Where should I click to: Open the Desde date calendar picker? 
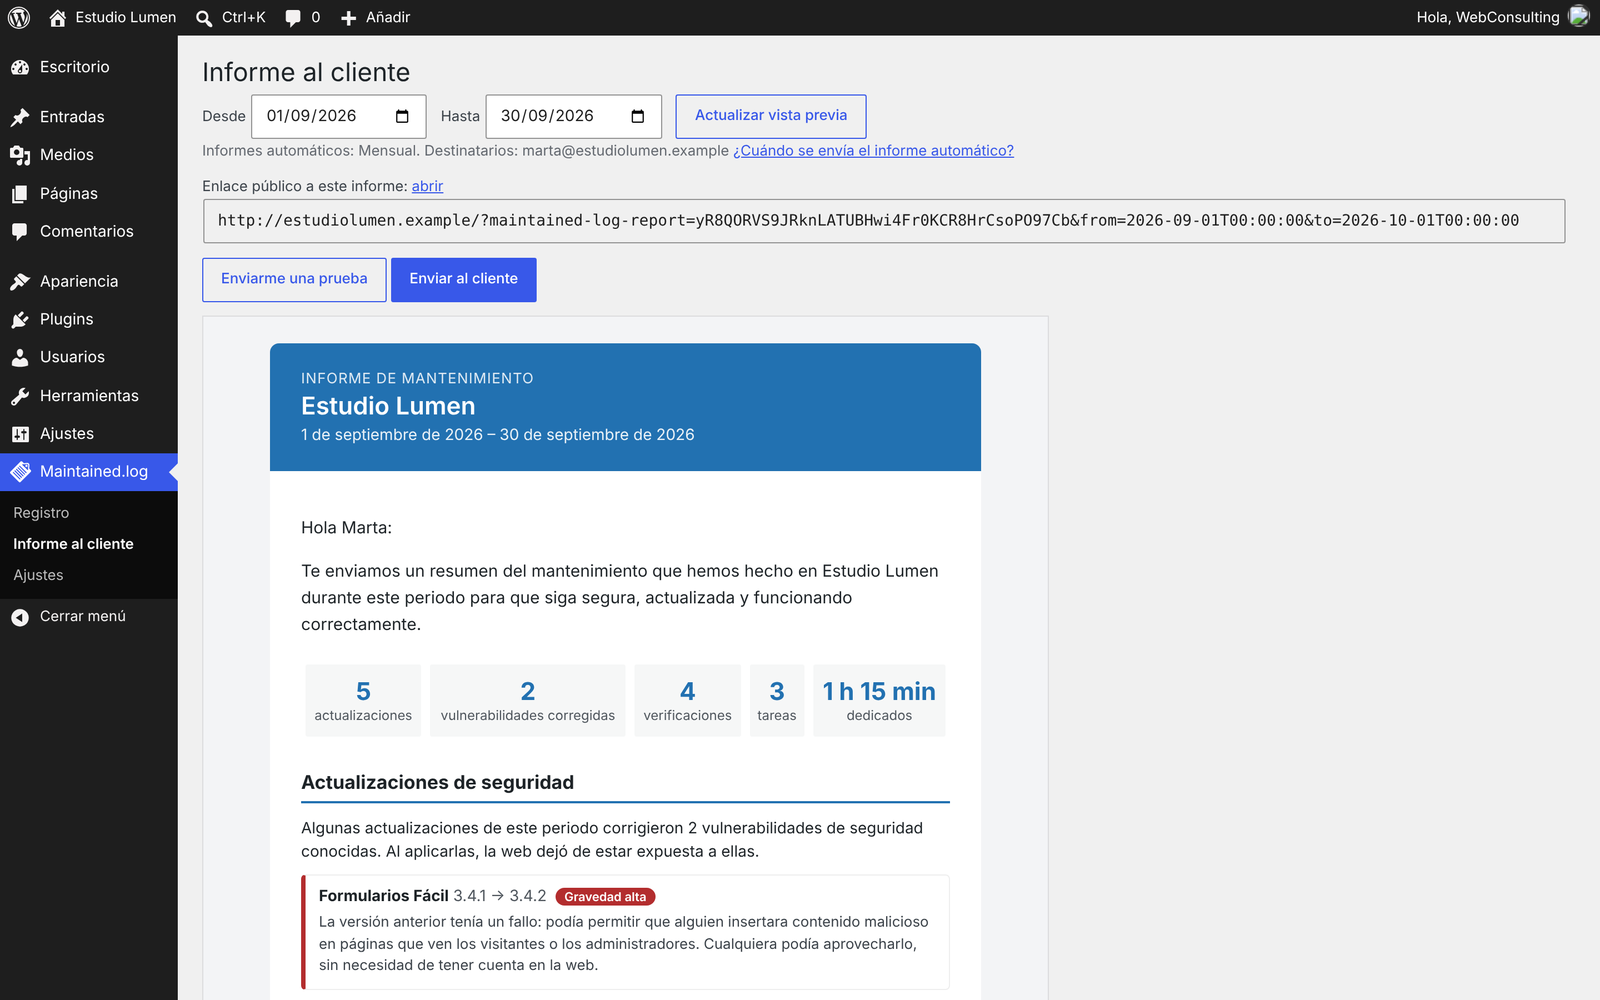tap(402, 116)
